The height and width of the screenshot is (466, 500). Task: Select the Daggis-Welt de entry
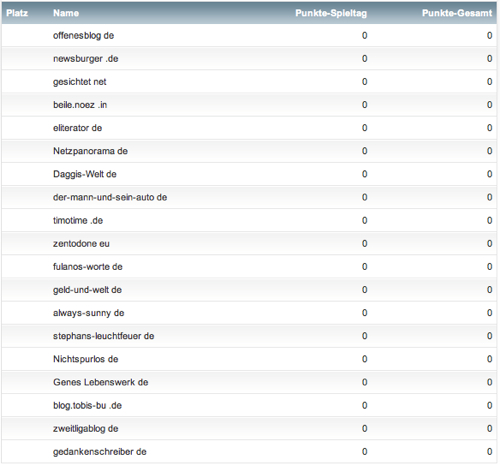(85, 174)
